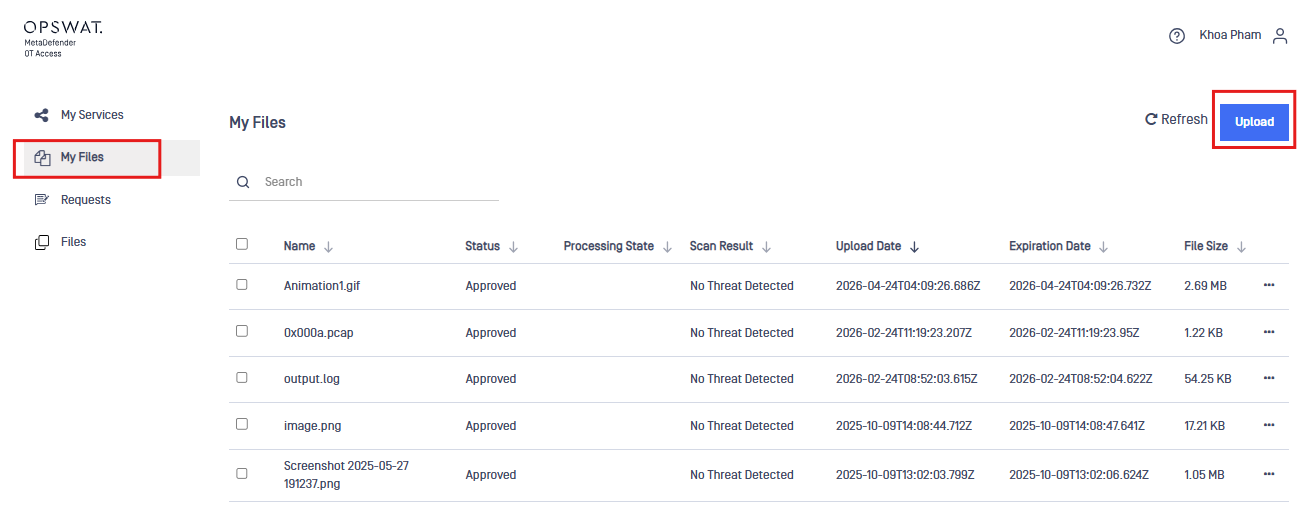Click the Files sidebar icon
The width and height of the screenshot is (1301, 508).
click(41, 242)
